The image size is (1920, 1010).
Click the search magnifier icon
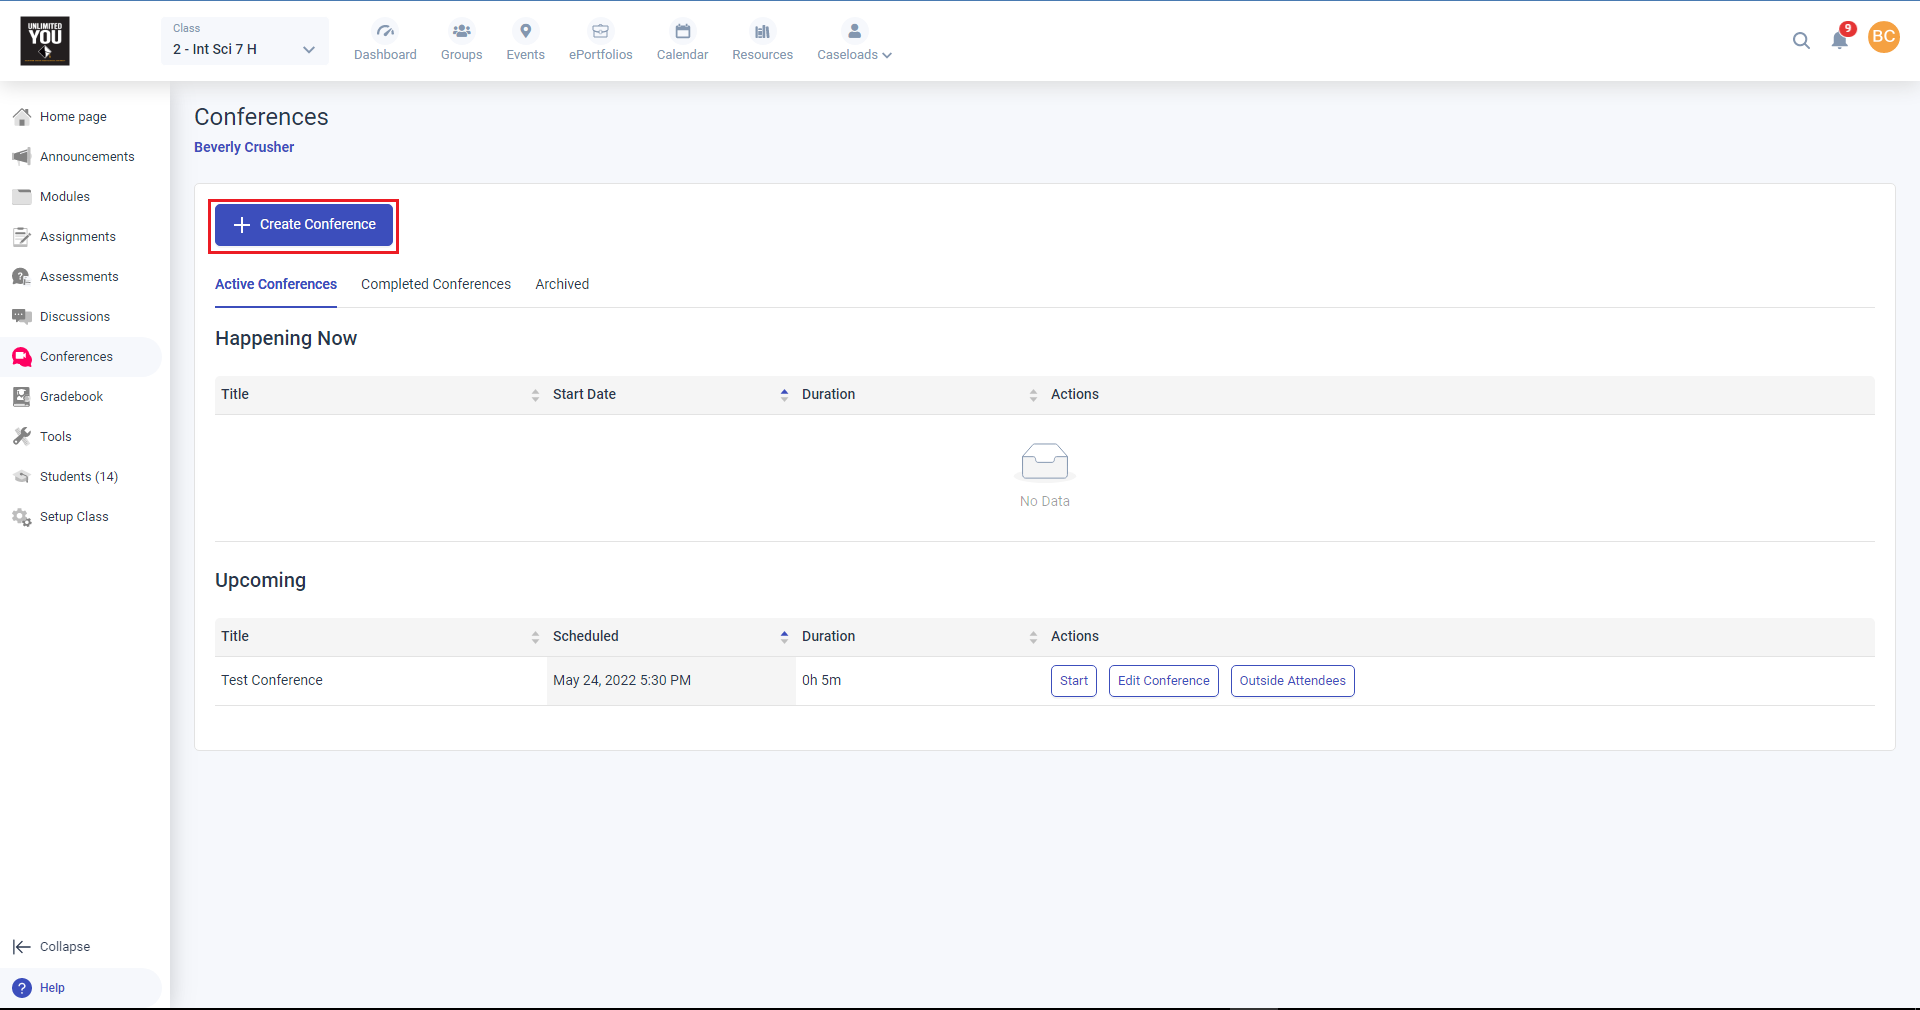(1801, 41)
